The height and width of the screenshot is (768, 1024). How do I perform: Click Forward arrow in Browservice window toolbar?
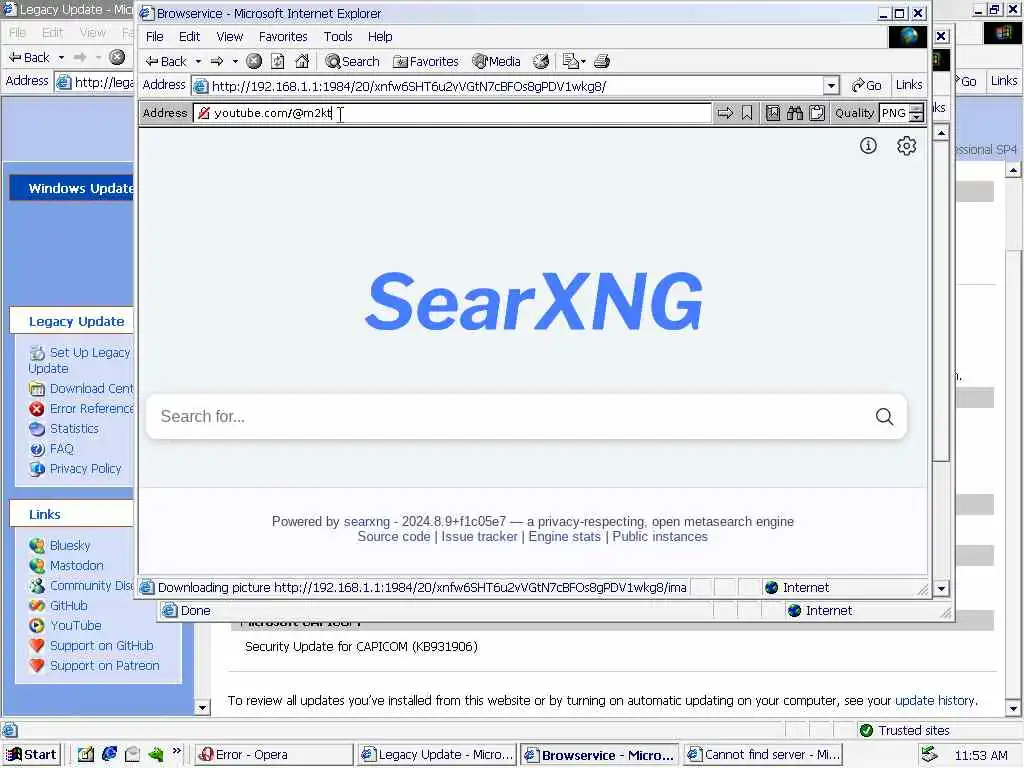217,61
